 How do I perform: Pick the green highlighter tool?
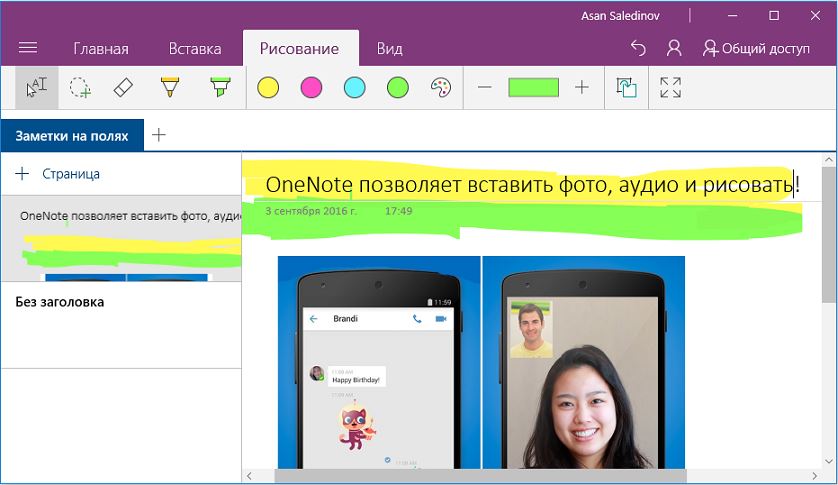pyautogui.click(x=219, y=88)
